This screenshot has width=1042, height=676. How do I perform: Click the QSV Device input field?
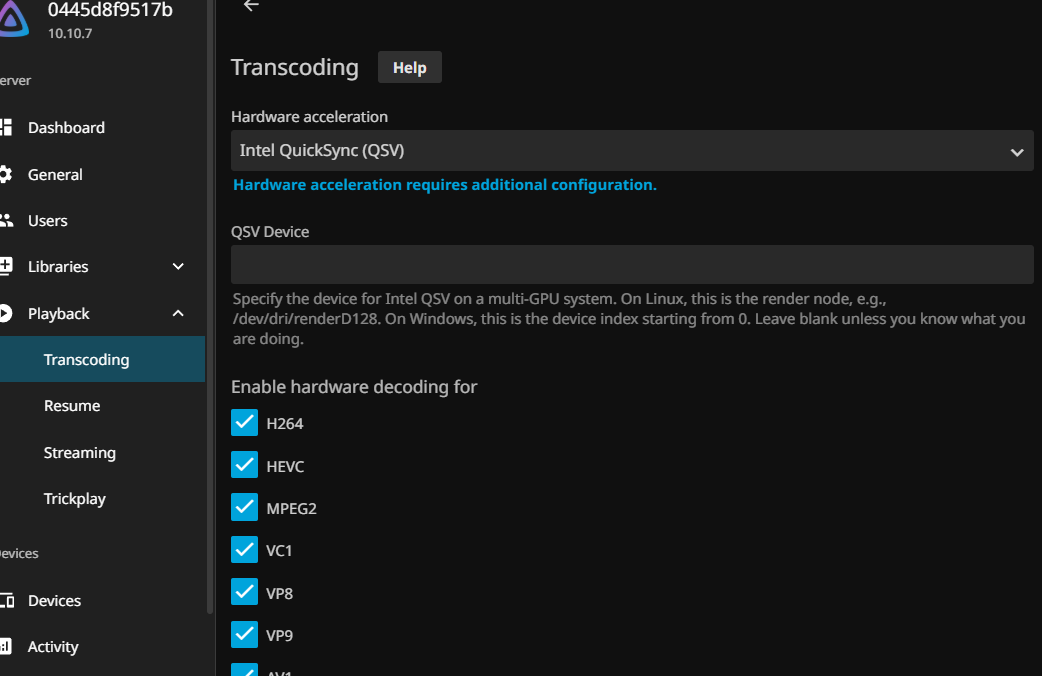632,263
